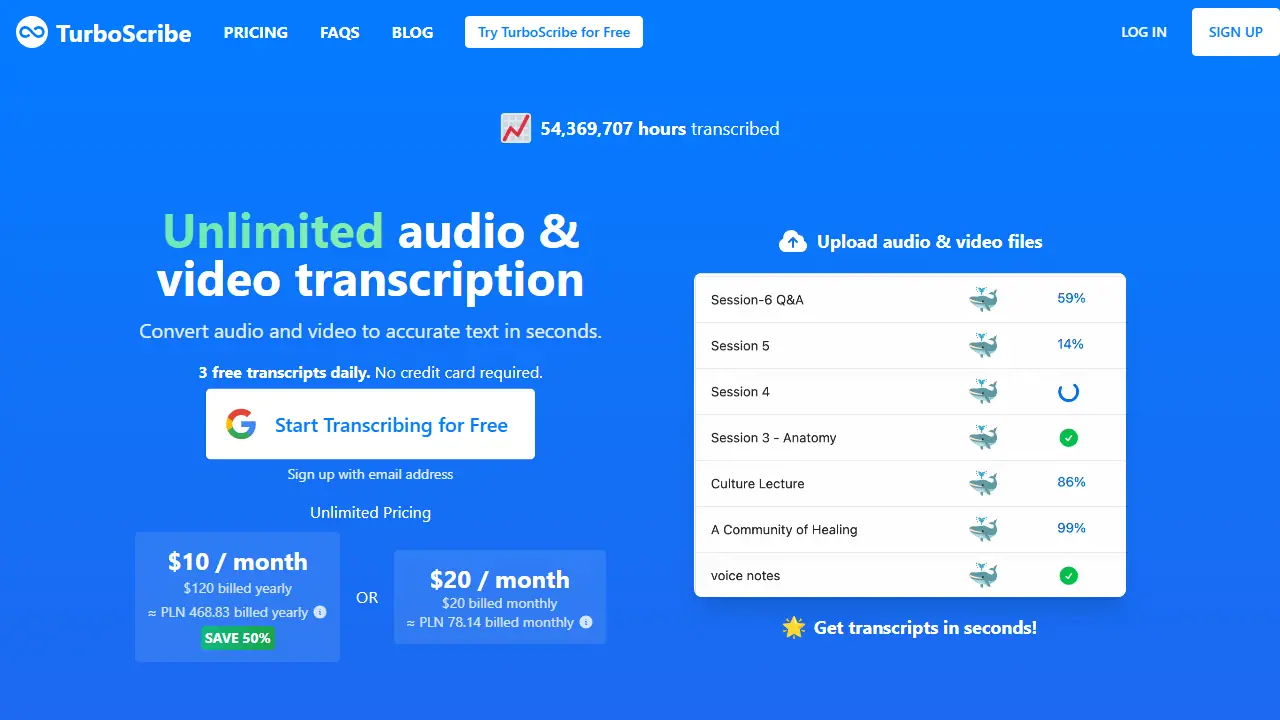
Task: Click the Upload audio & video files heading
Action: (930, 242)
